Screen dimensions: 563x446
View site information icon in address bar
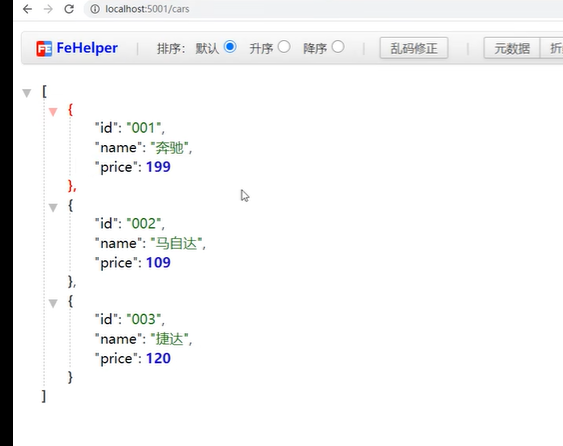95,9
